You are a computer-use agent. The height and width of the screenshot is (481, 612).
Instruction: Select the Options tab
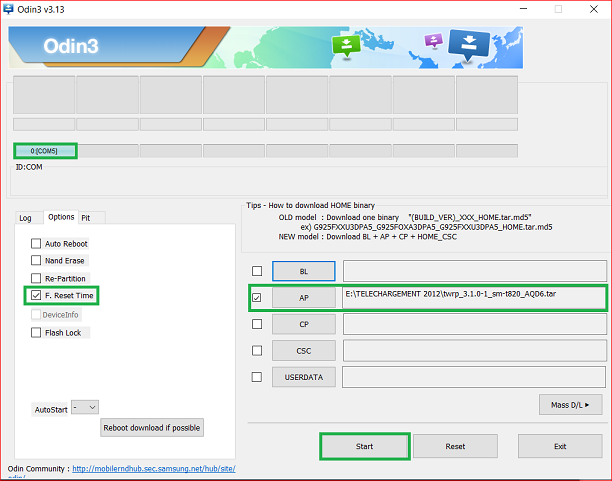61,217
